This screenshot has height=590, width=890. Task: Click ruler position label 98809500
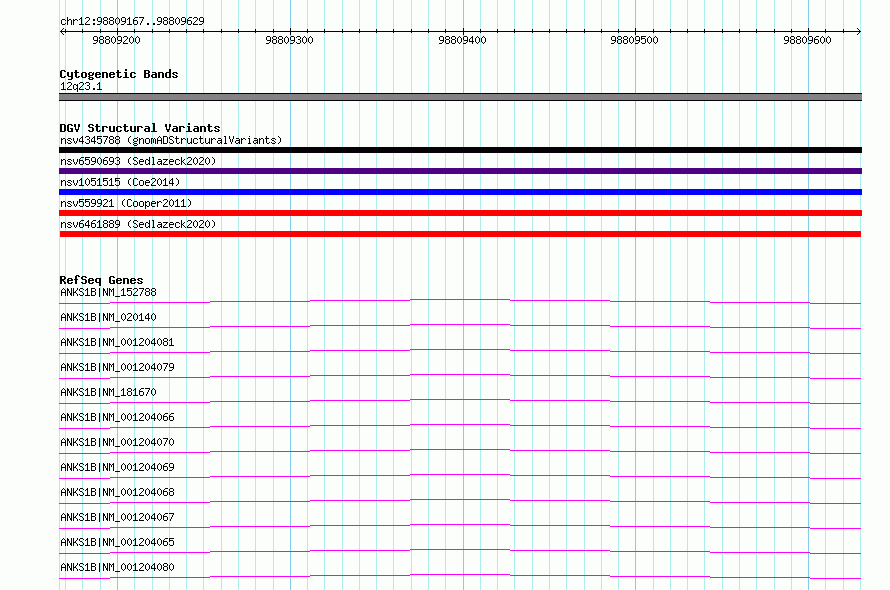pyautogui.click(x=635, y=40)
